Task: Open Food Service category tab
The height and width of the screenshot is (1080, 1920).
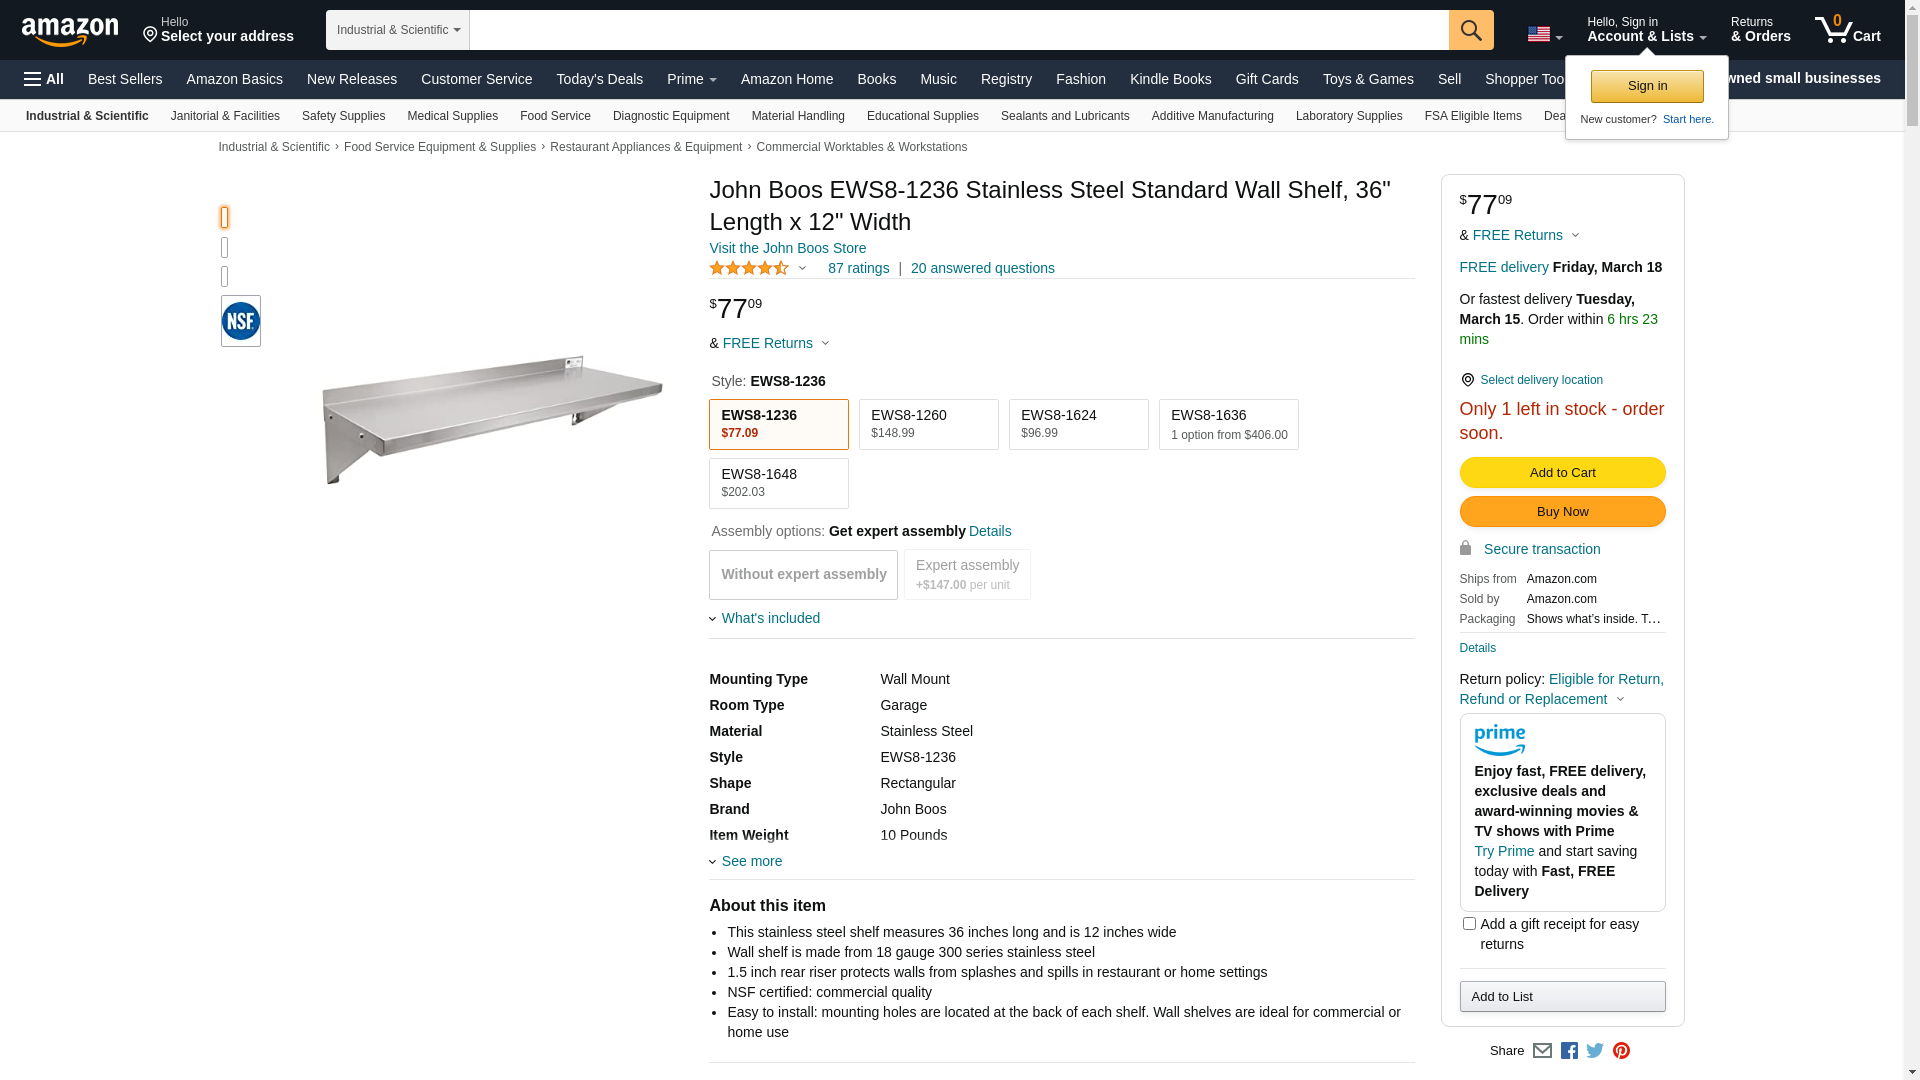Action: [555, 116]
